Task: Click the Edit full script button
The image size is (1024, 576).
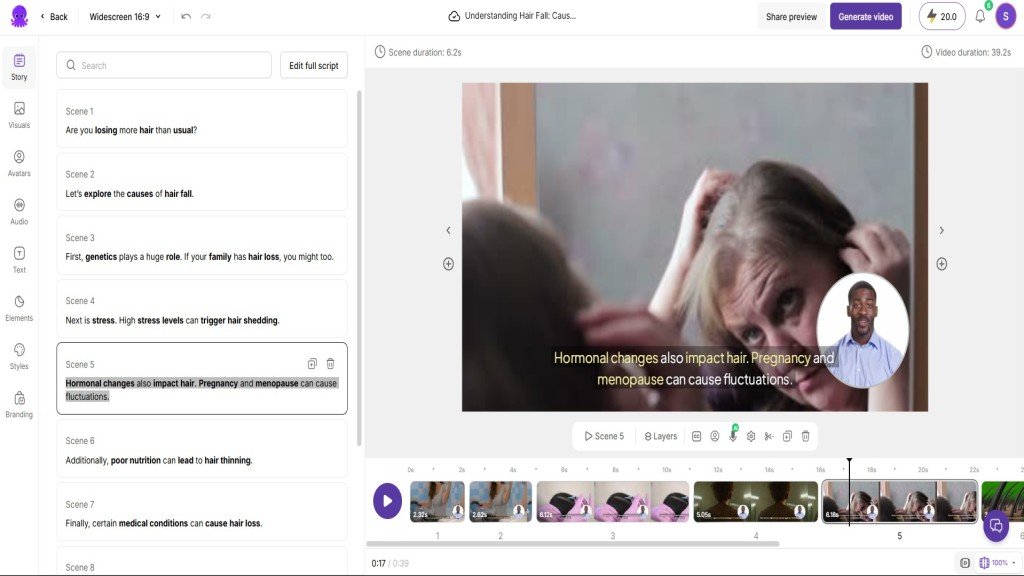Action: pyautogui.click(x=313, y=65)
